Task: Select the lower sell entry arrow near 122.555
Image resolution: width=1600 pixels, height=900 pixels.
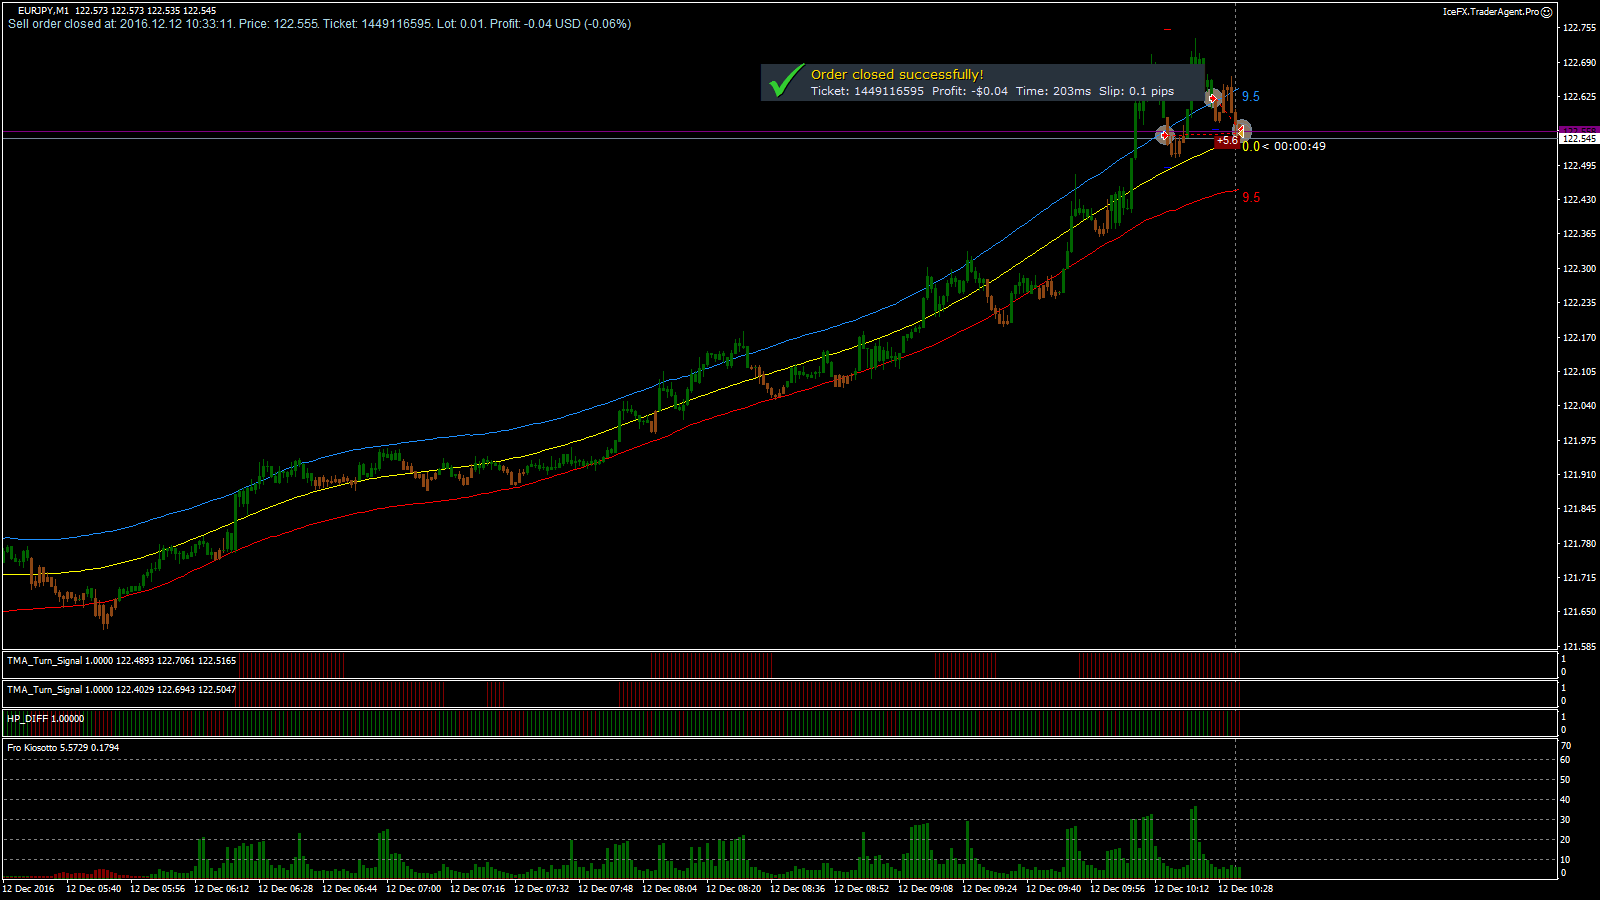Action: [1164, 135]
